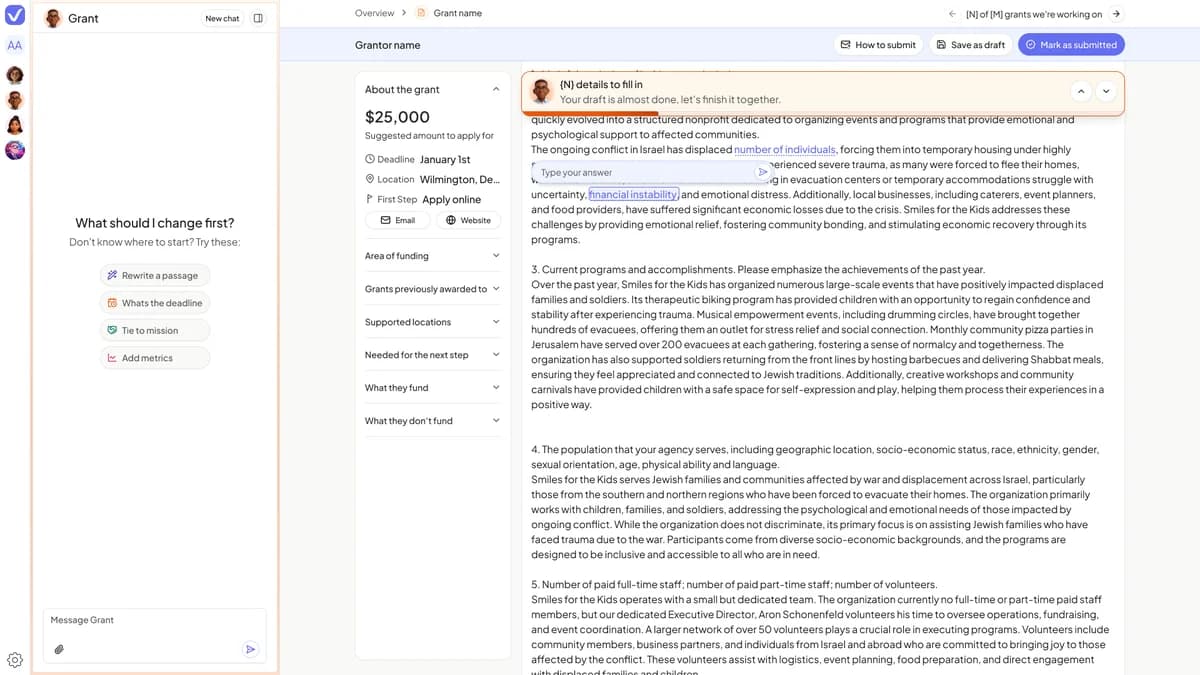
Task: Click the avatar in details banner
Action: coord(542,92)
